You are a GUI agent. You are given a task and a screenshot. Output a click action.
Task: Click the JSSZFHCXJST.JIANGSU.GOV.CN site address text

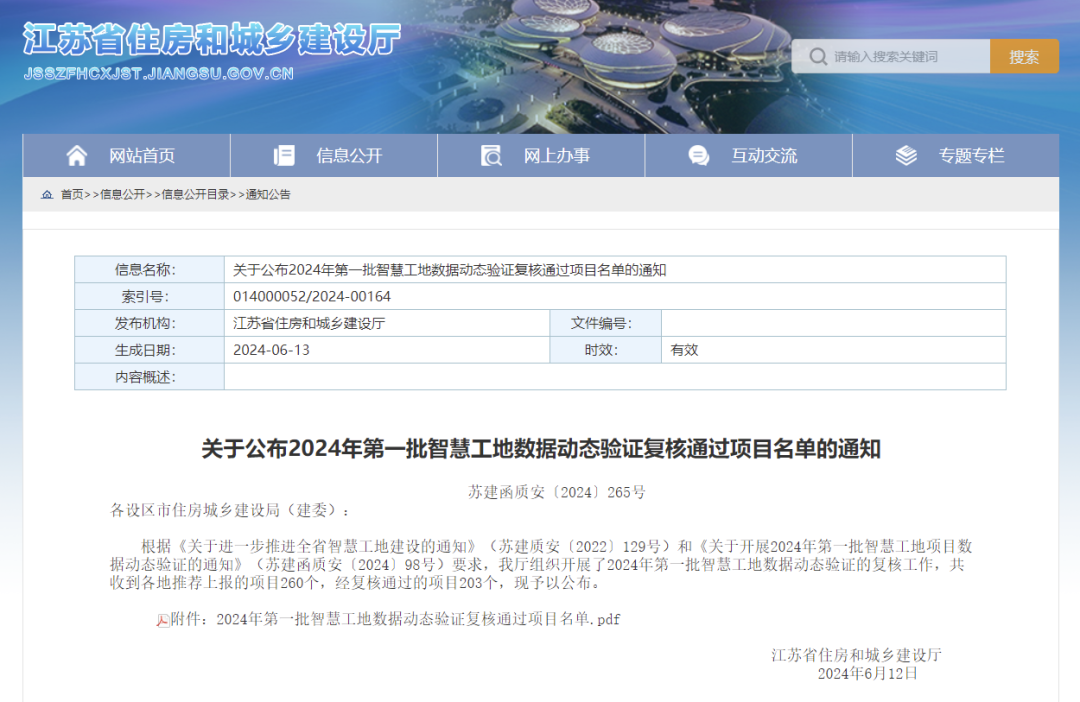pos(158,74)
